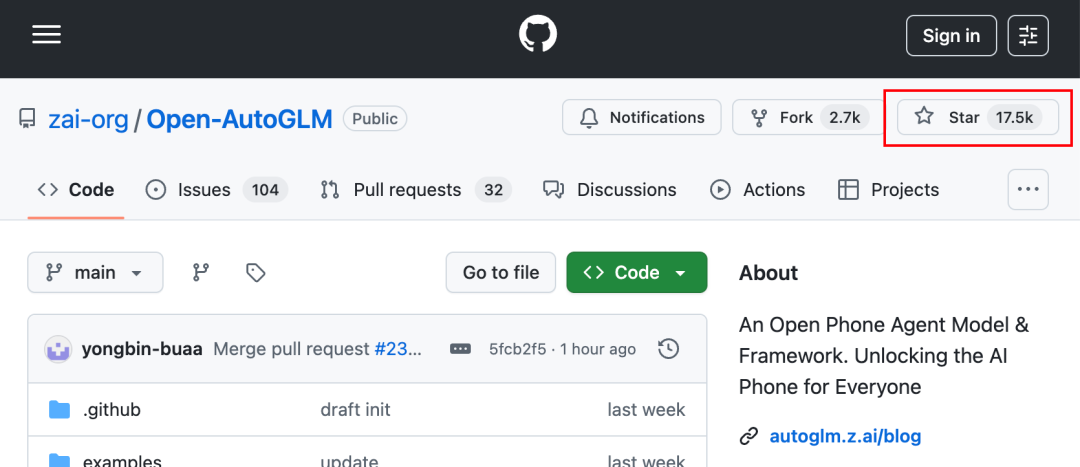Open the draft init commit message

(x=355, y=410)
